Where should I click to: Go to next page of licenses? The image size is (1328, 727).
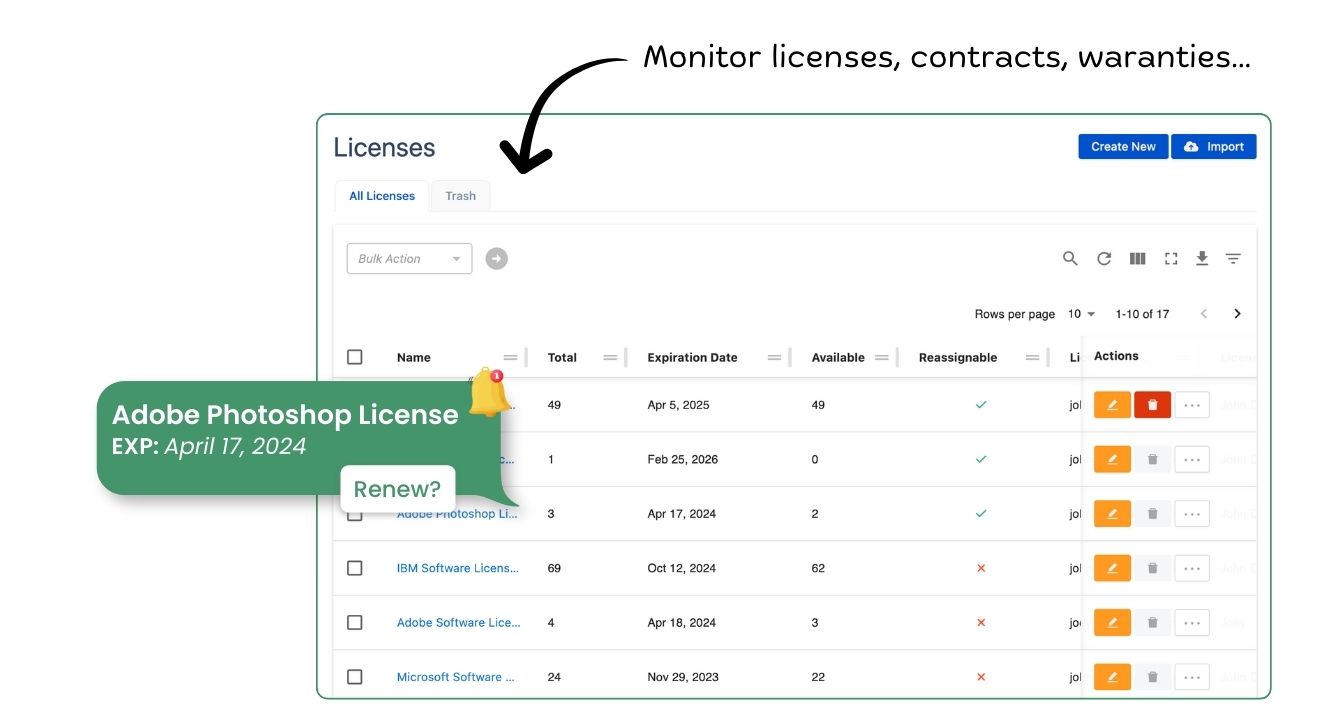(1237, 314)
